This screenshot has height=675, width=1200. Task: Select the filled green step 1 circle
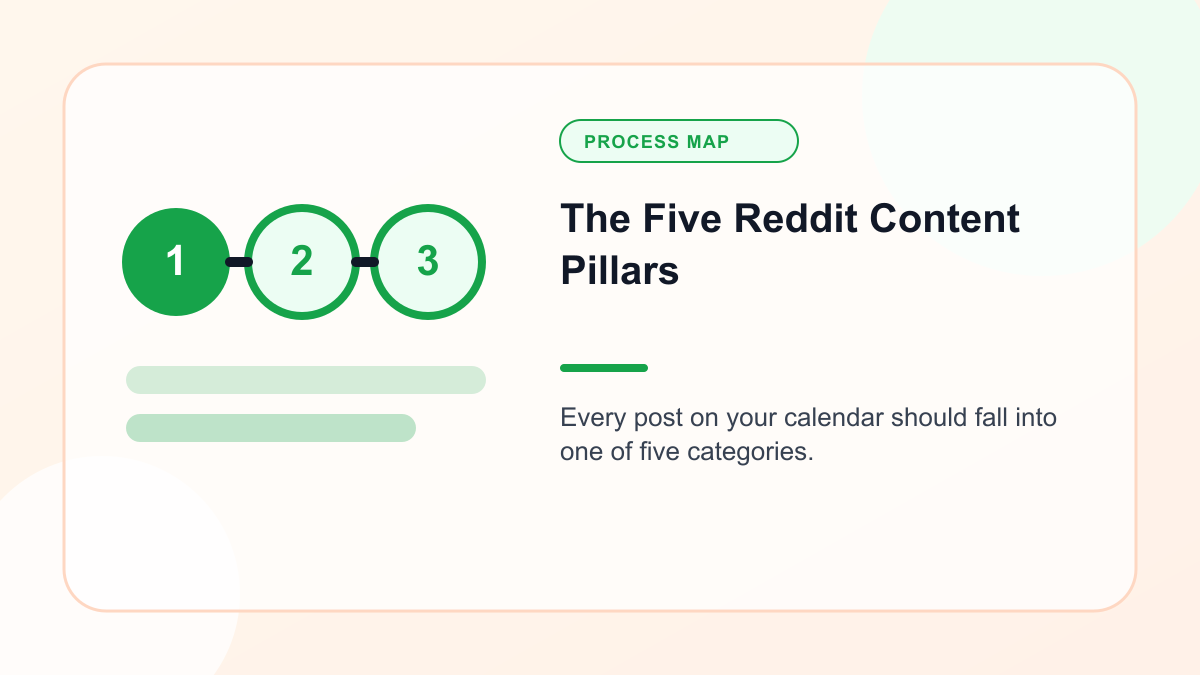pos(176,262)
